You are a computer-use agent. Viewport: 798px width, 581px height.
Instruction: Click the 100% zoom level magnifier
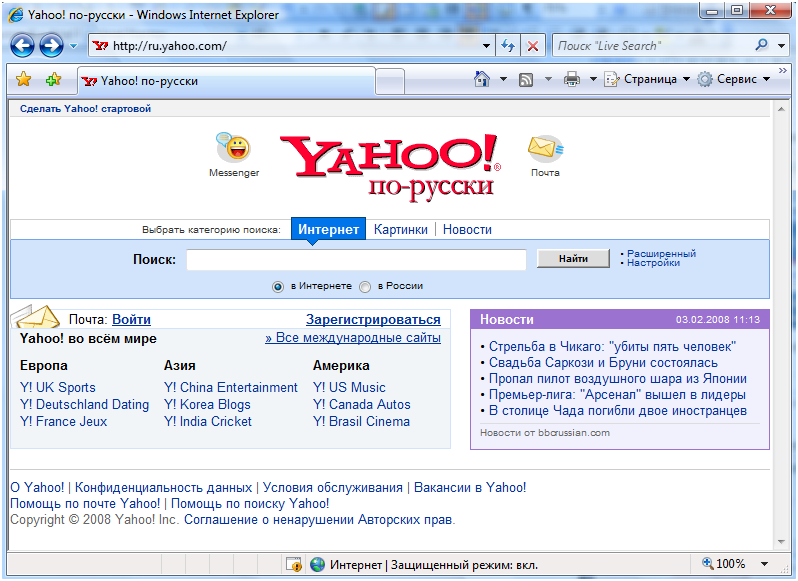[x=708, y=563]
